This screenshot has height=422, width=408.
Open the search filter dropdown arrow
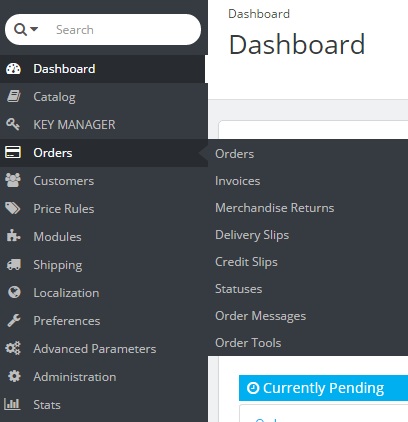34,29
